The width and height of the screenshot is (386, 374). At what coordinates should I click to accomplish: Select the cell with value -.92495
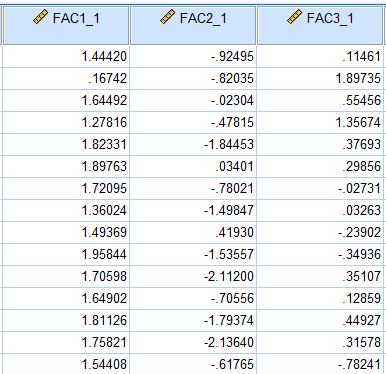193,57
